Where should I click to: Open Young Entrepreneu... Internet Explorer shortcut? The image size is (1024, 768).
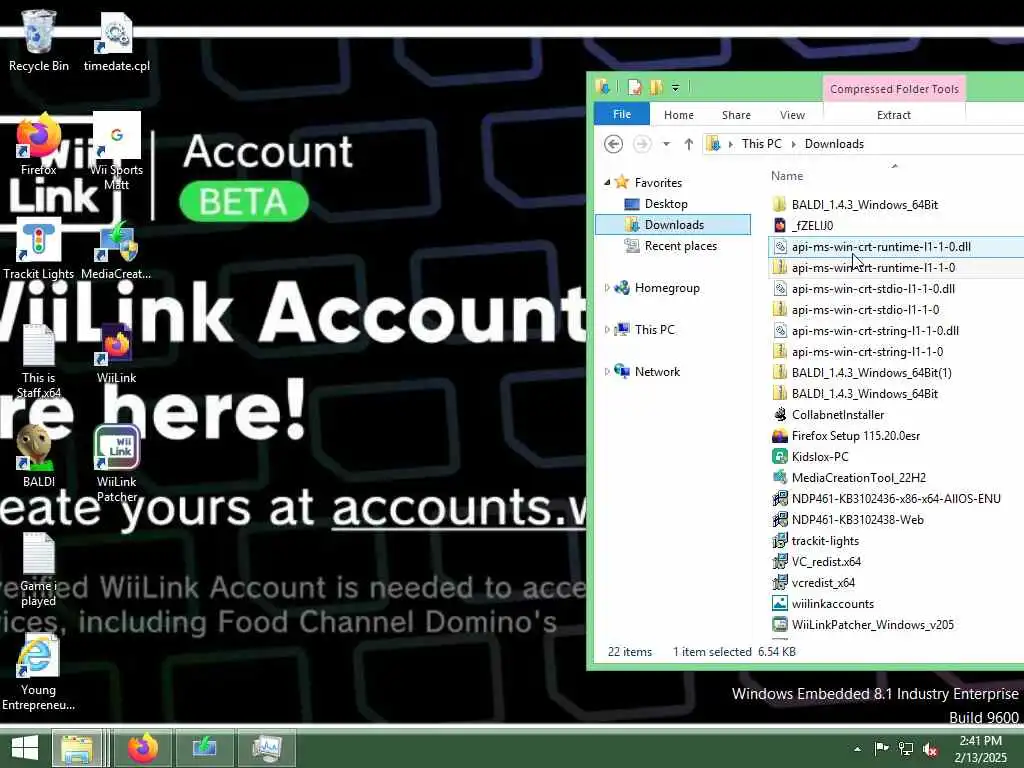tap(39, 673)
